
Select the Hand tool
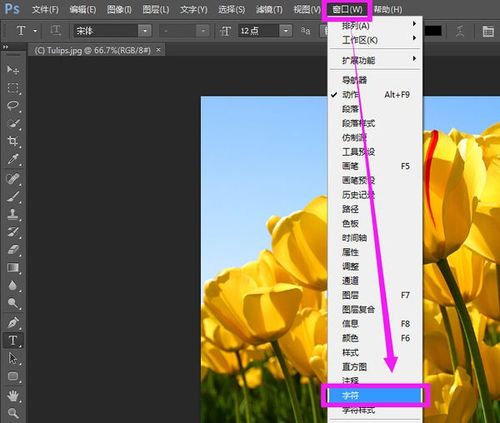click(x=13, y=396)
